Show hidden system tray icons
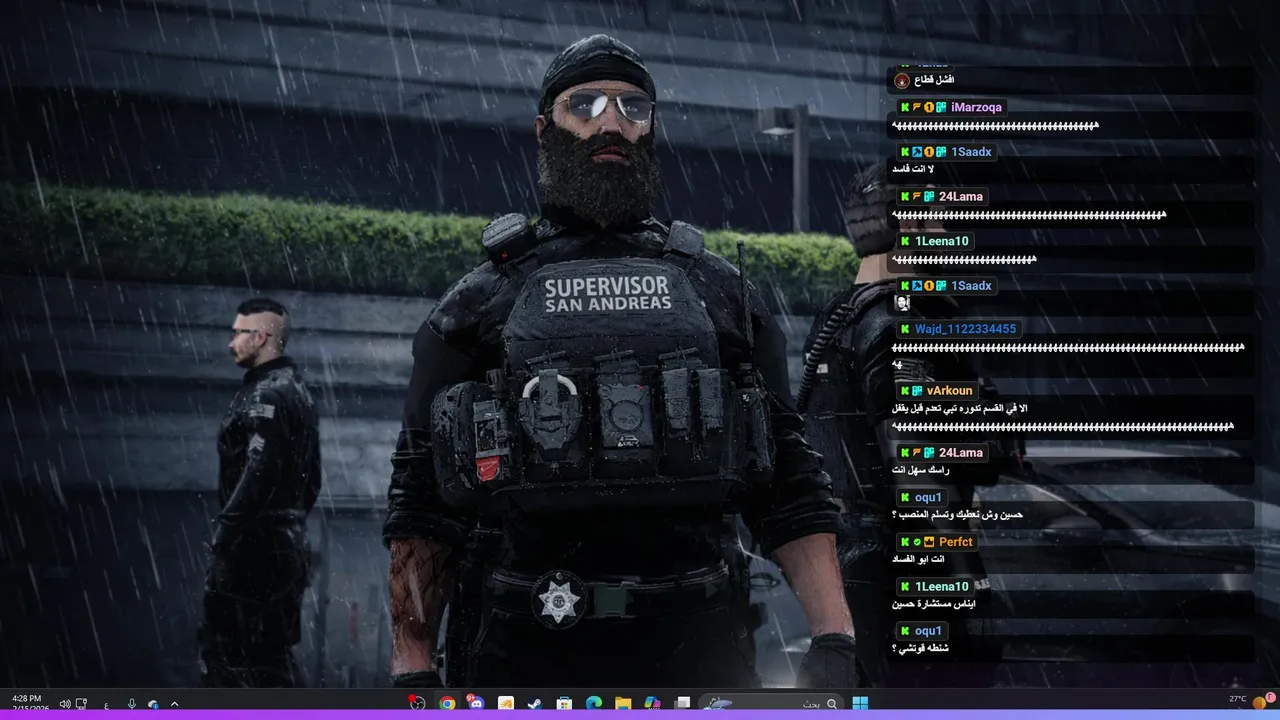This screenshot has height=720, width=1280. click(x=174, y=704)
